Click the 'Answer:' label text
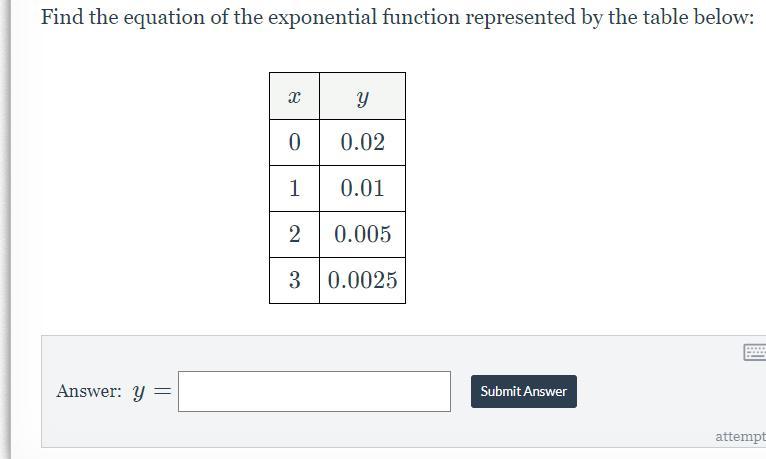The image size is (766, 459). click(x=89, y=391)
